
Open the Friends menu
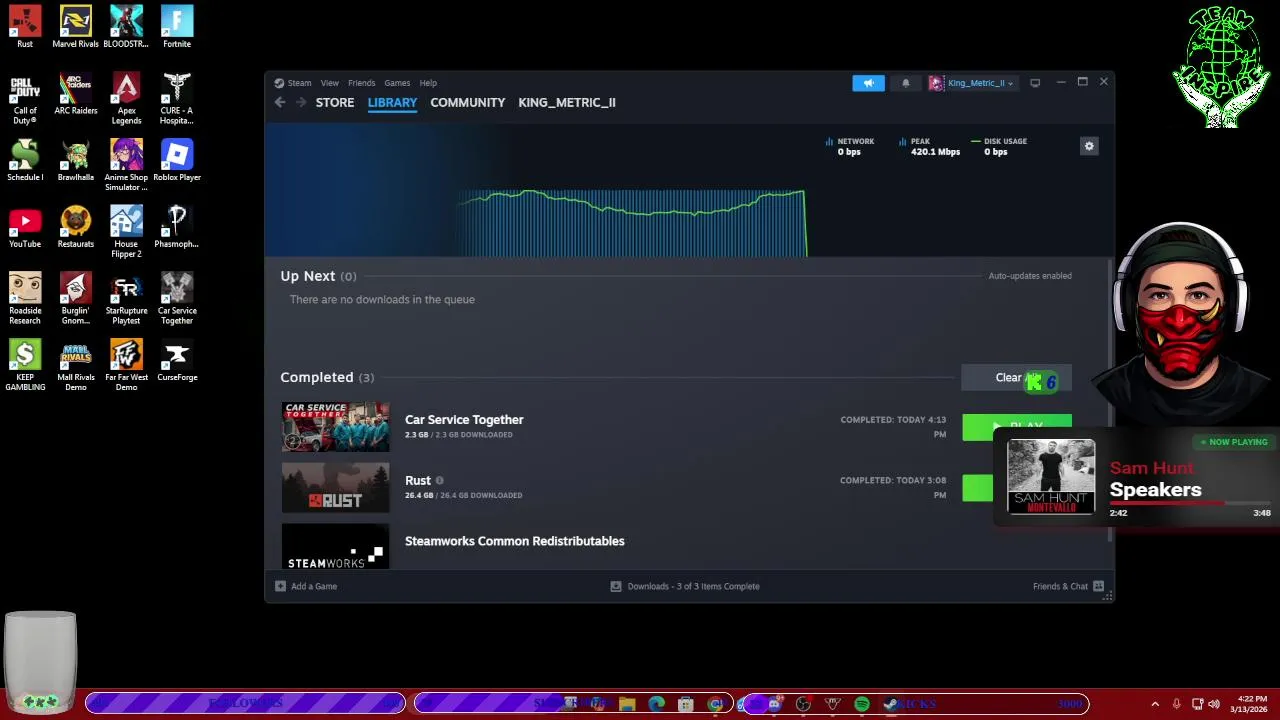[x=361, y=83]
